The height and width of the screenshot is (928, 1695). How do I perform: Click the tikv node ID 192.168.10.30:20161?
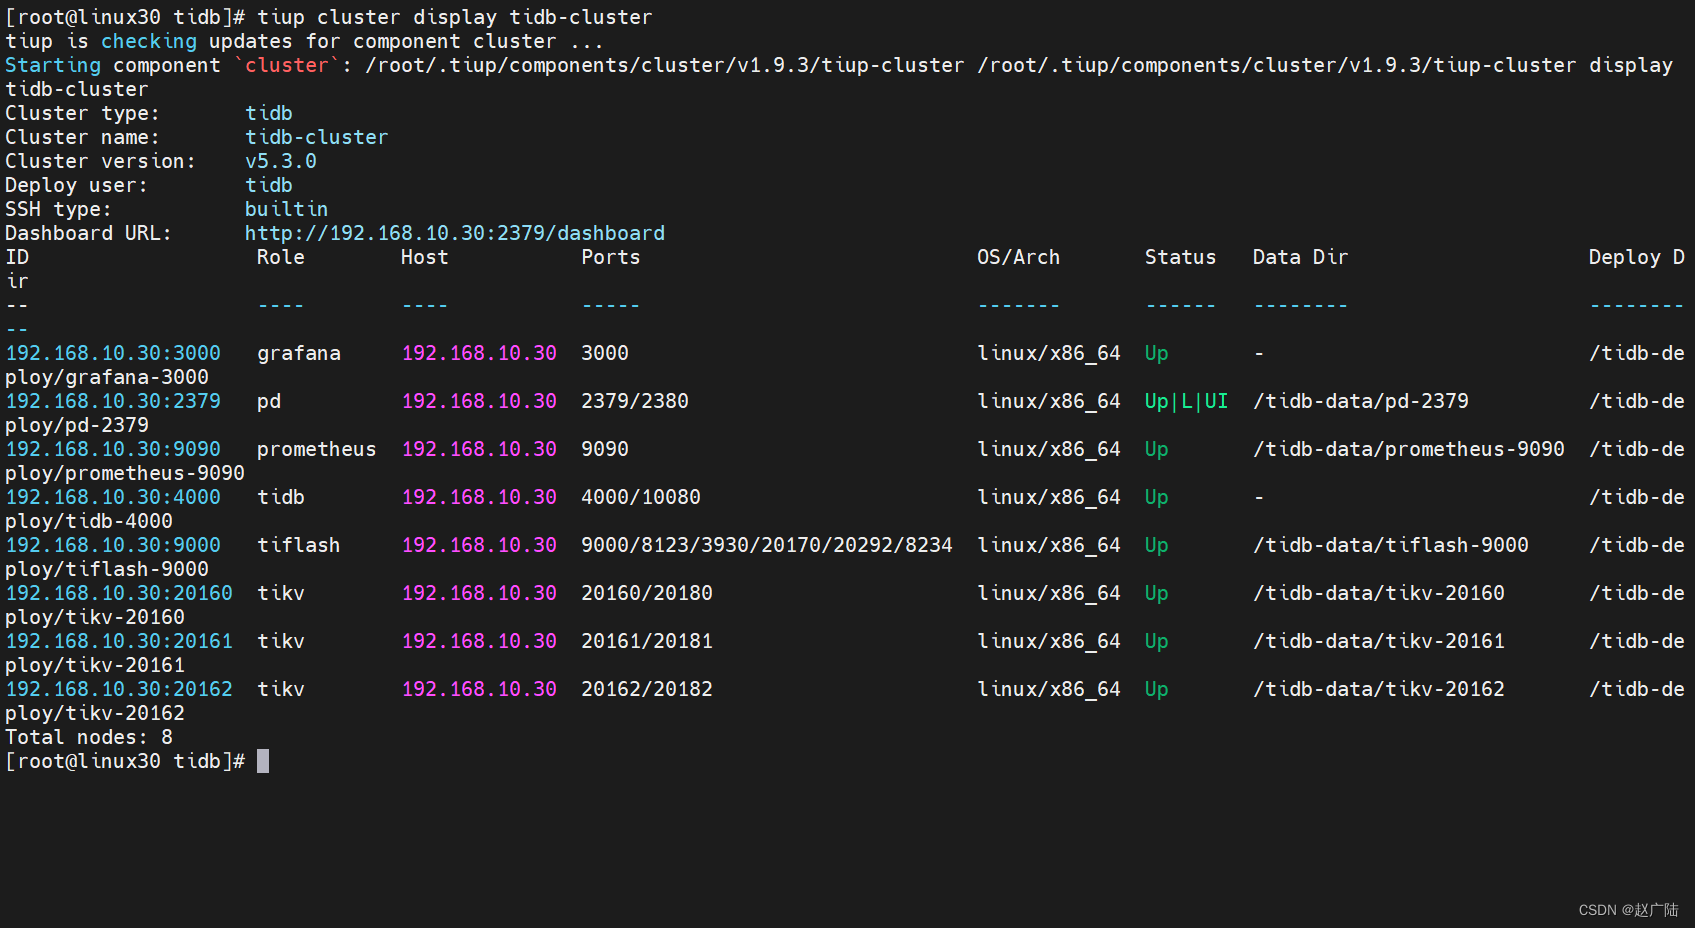coord(119,641)
